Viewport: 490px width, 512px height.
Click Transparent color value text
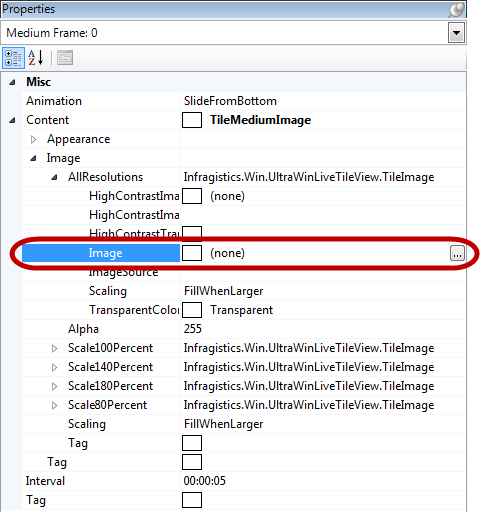[241, 310]
